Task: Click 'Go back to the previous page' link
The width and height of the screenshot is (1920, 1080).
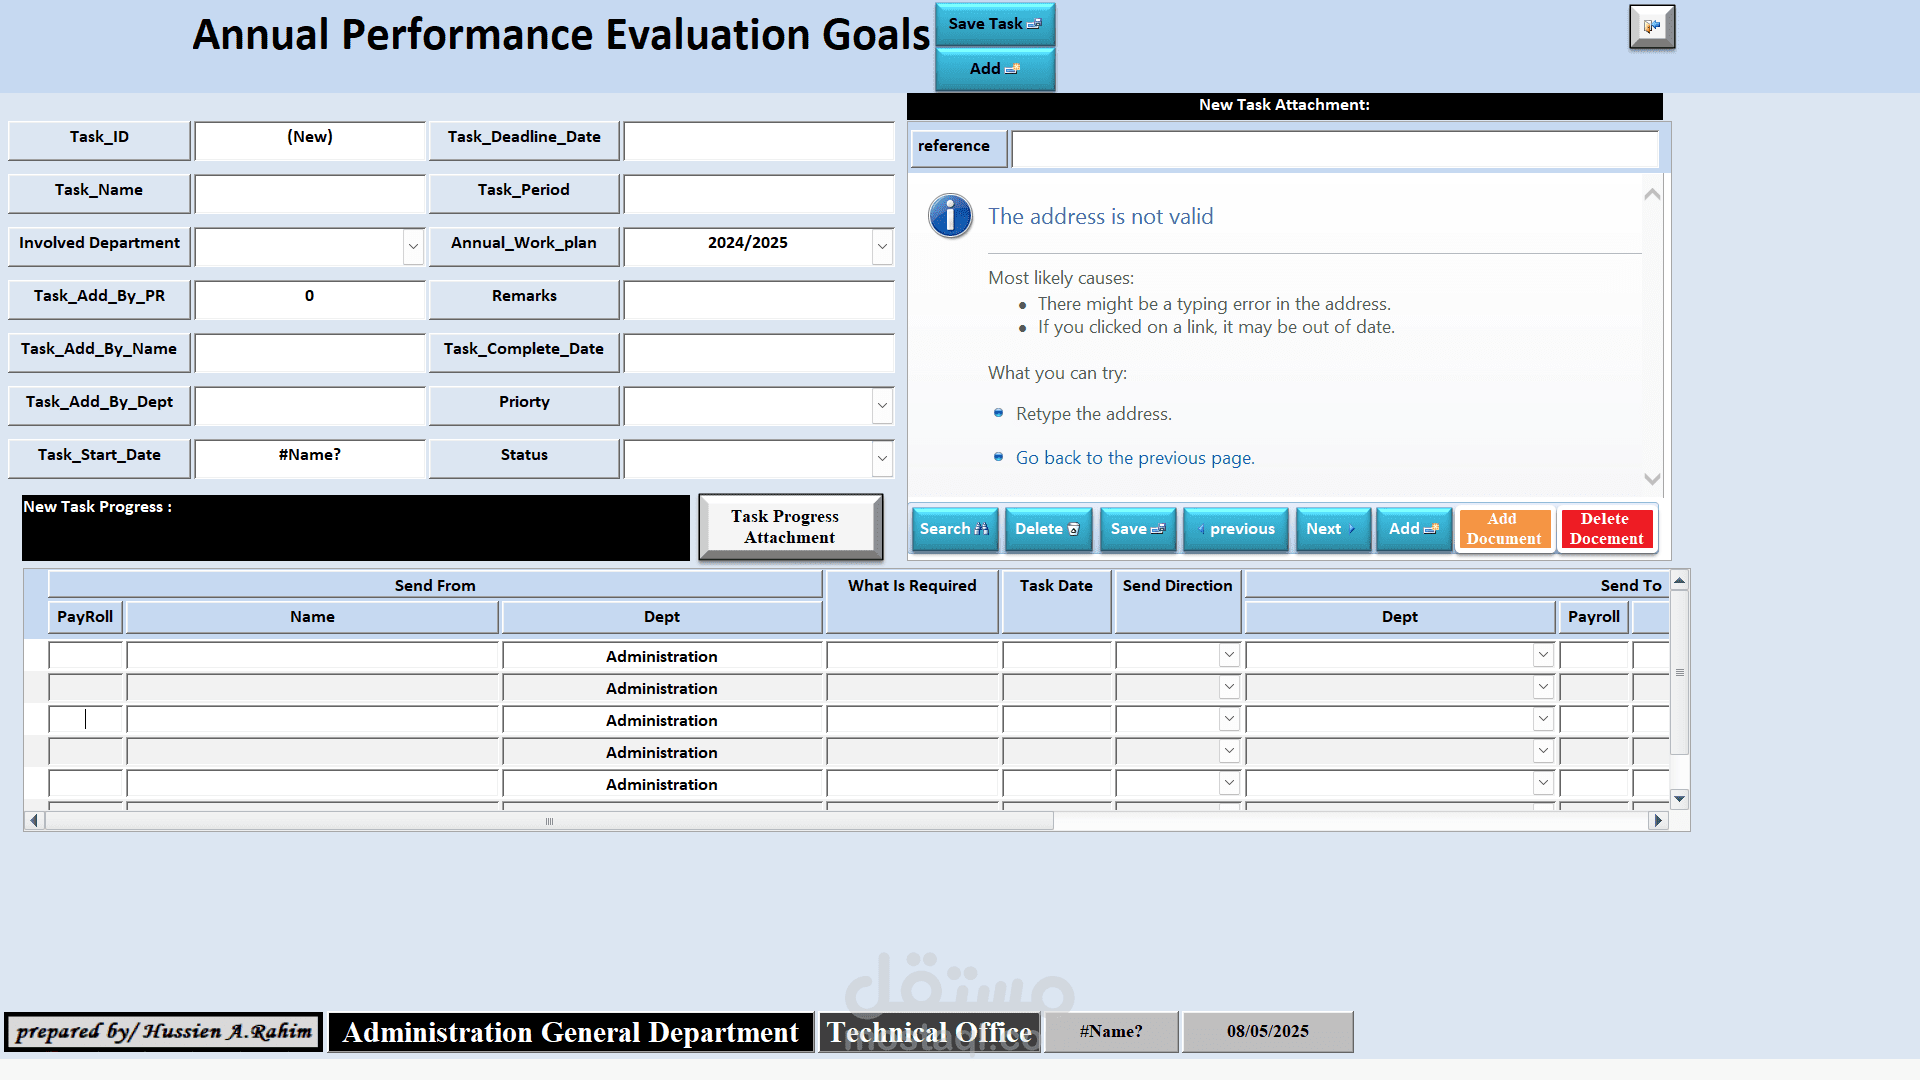Action: pos(1135,458)
